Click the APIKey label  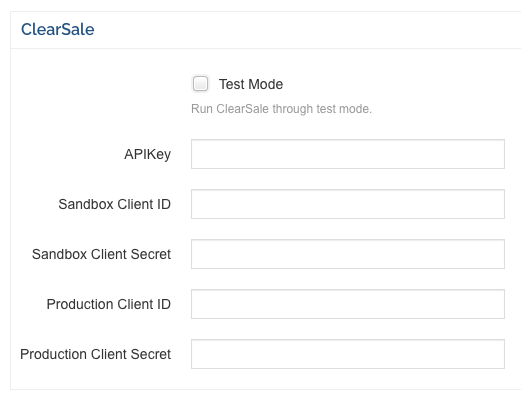147,154
